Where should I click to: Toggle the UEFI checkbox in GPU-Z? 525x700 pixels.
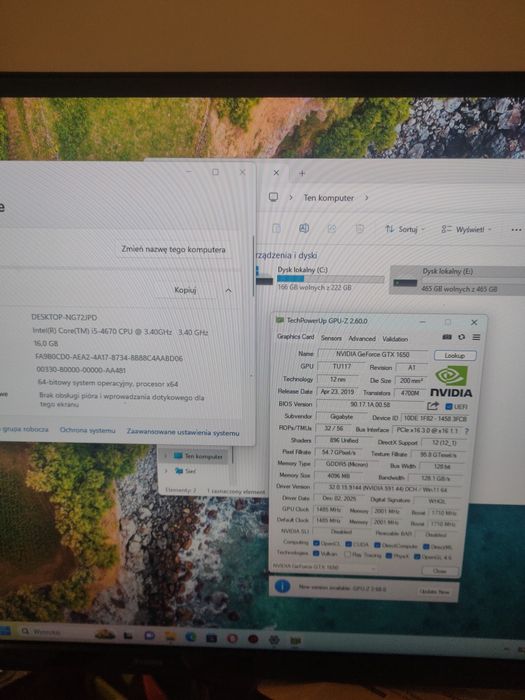pyautogui.click(x=449, y=407)
